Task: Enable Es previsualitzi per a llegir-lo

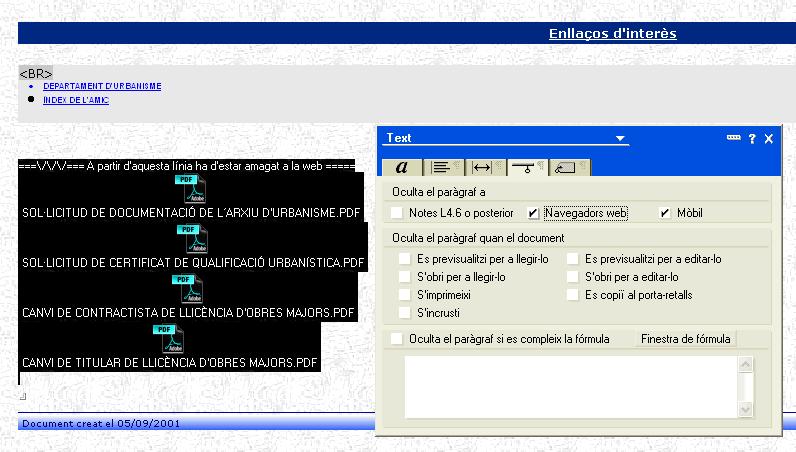Action: coord(405,259)
